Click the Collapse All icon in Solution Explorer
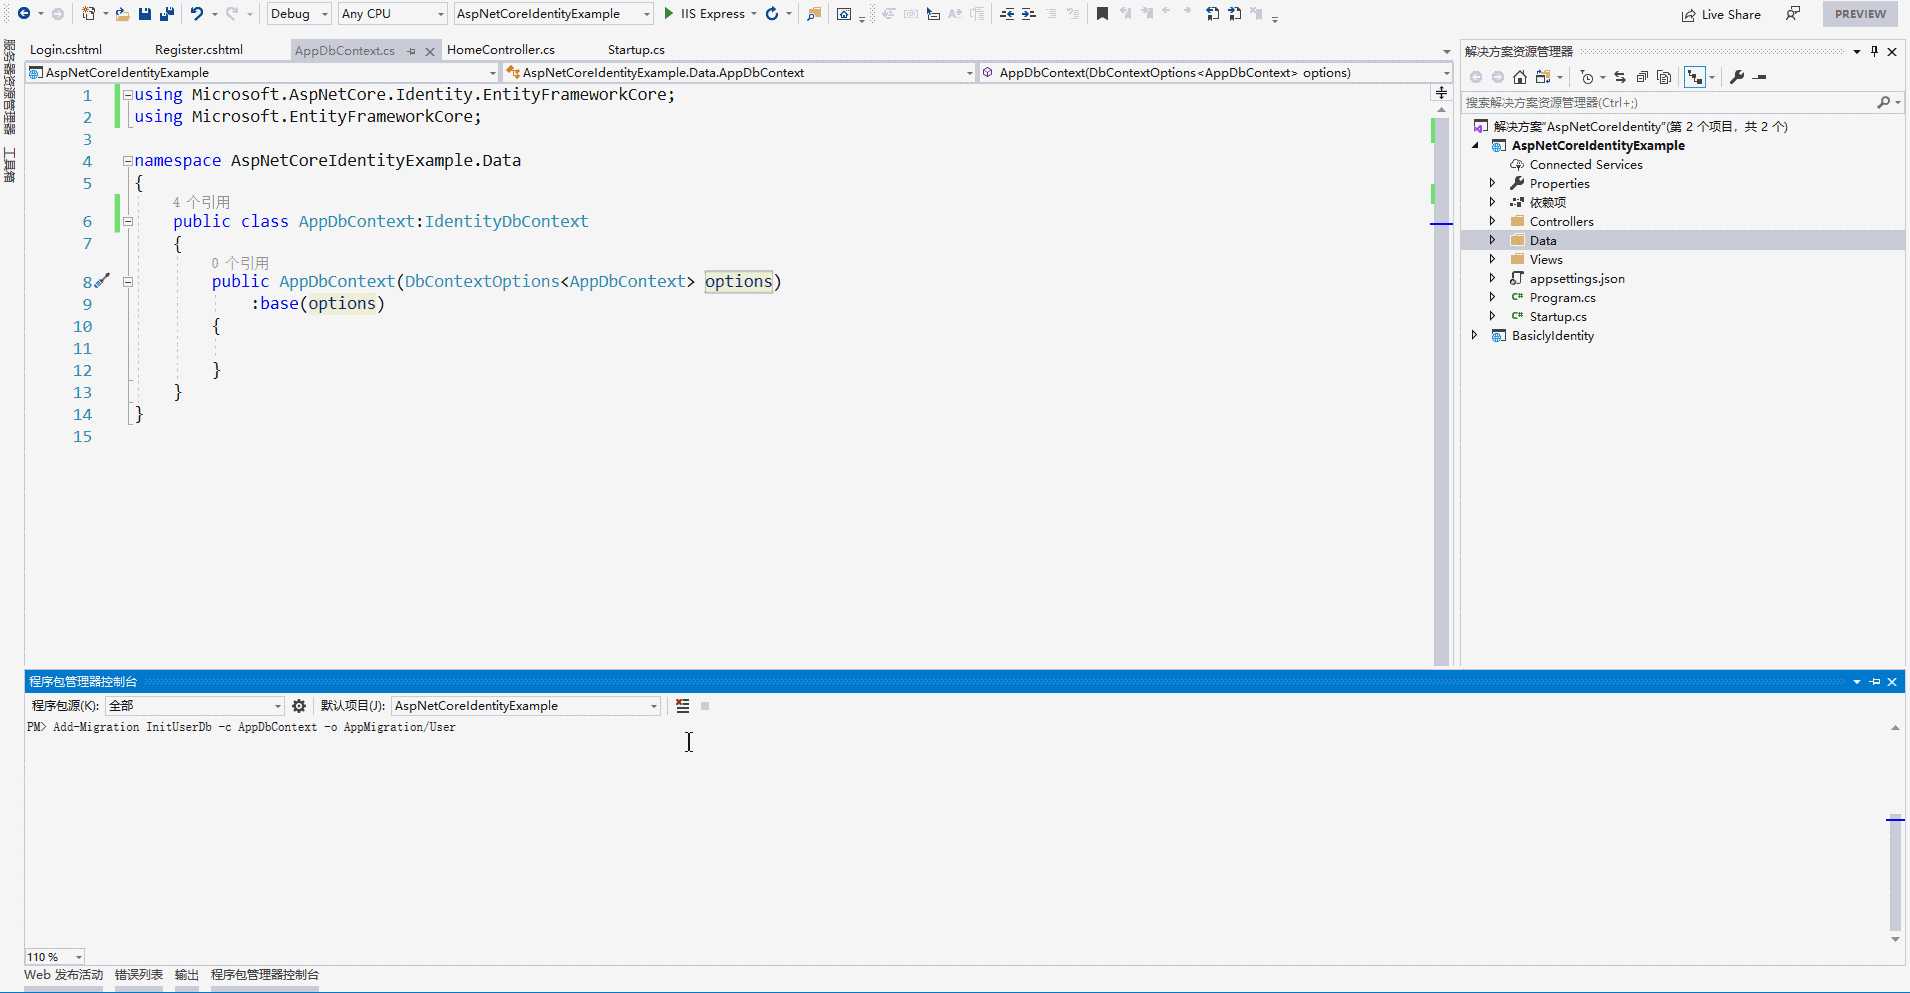The width and height of the screenshot is (1910, 993). tap(1642, 77)
